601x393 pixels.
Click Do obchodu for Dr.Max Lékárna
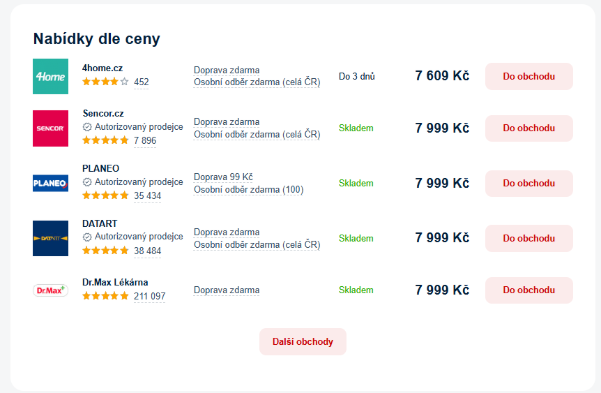(529, 290)
